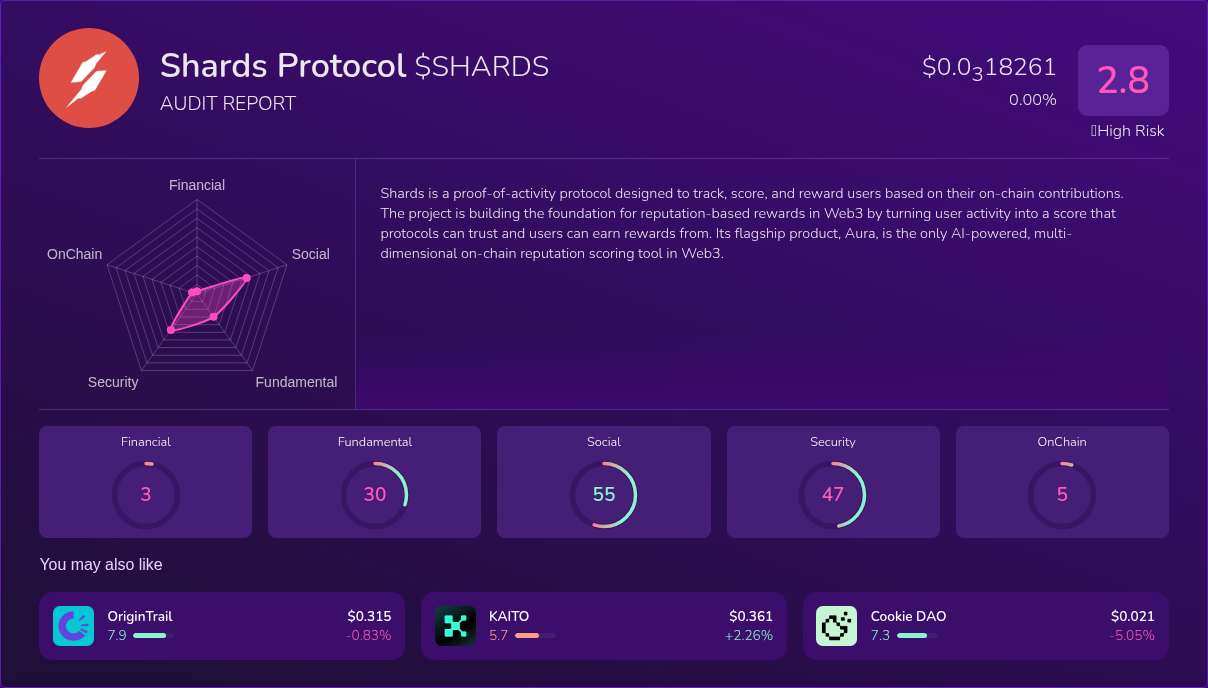Image resolution: width=1208 pixels, height=688 pixels.
Task: Select the Fundamental gauge showing 30
Action: coord(375,493)
